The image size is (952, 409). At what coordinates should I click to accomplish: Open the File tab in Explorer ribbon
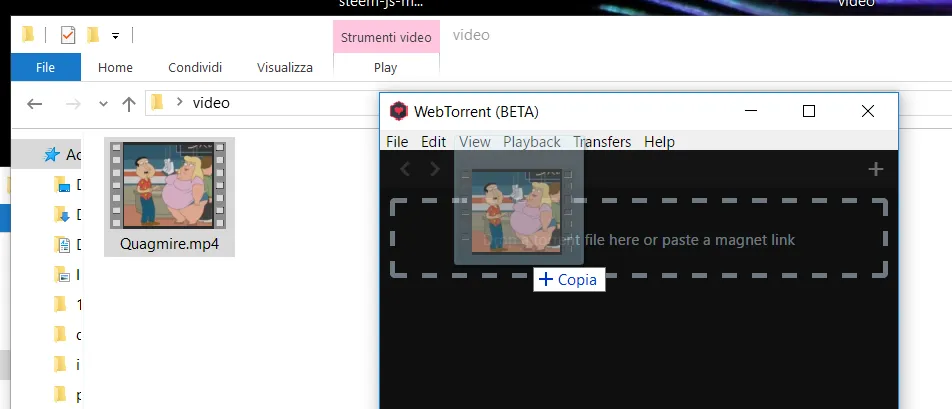(x=46, y=67)
